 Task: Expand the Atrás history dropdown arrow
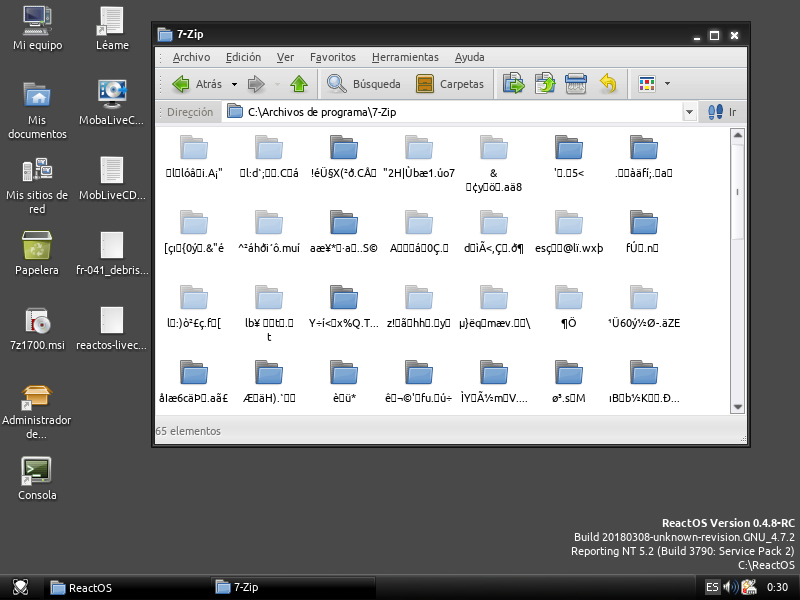coord(235,84)
